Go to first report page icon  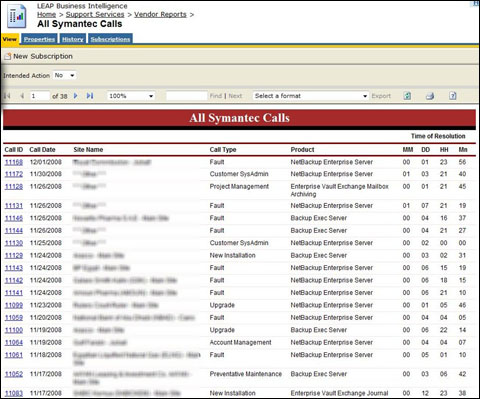point(7,96)
